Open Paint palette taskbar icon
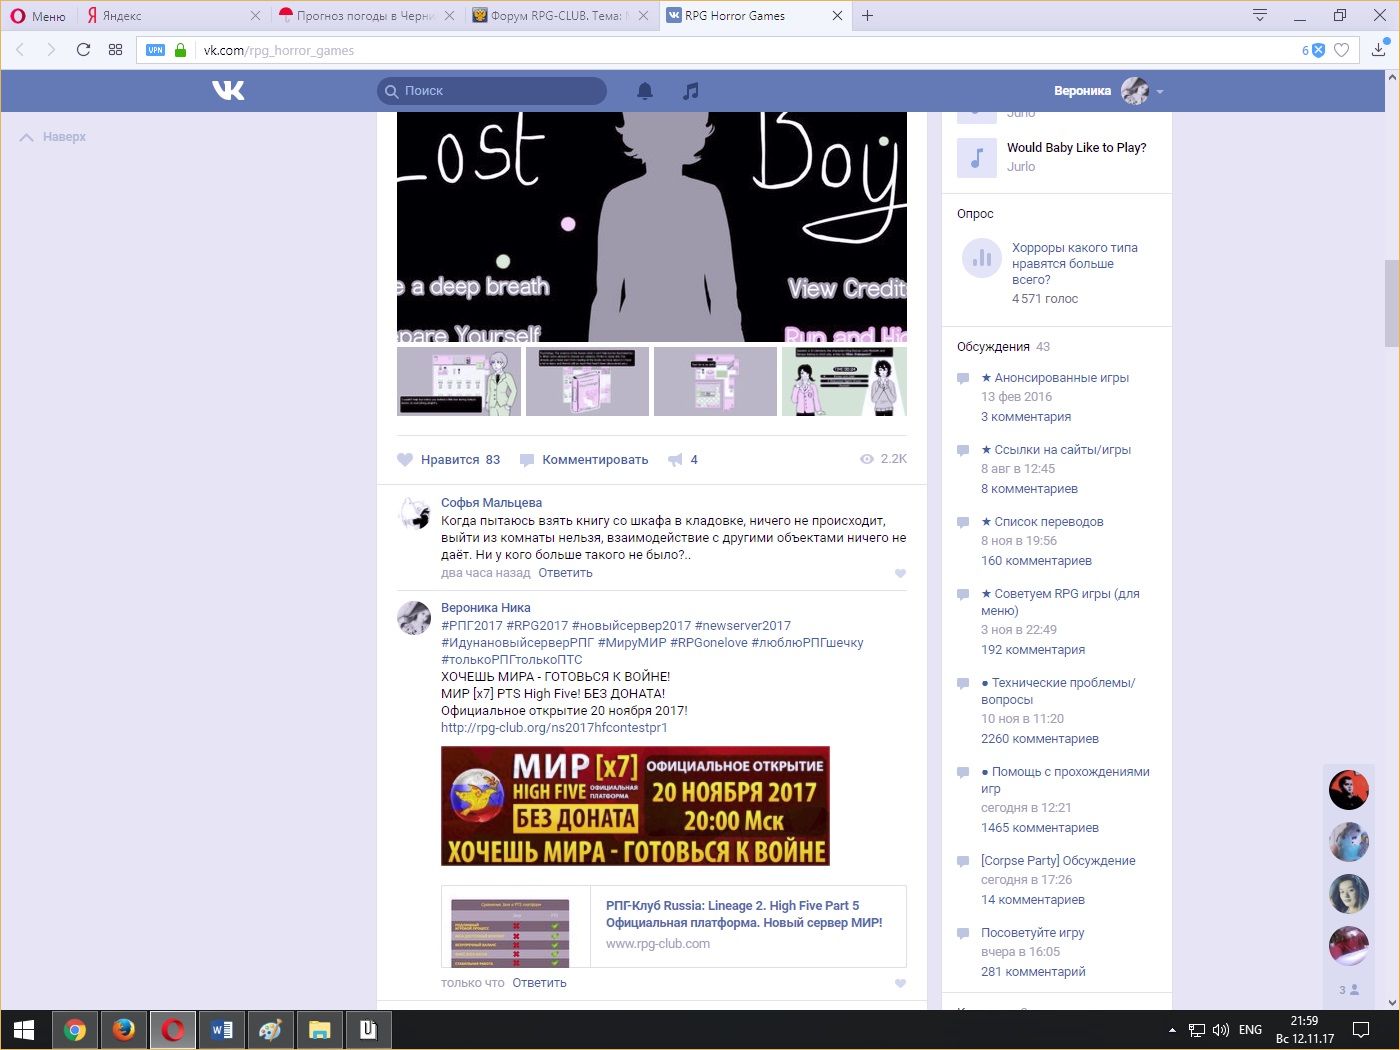The height and width of the screenshot is (1050, 1400). click(270, 1030)
